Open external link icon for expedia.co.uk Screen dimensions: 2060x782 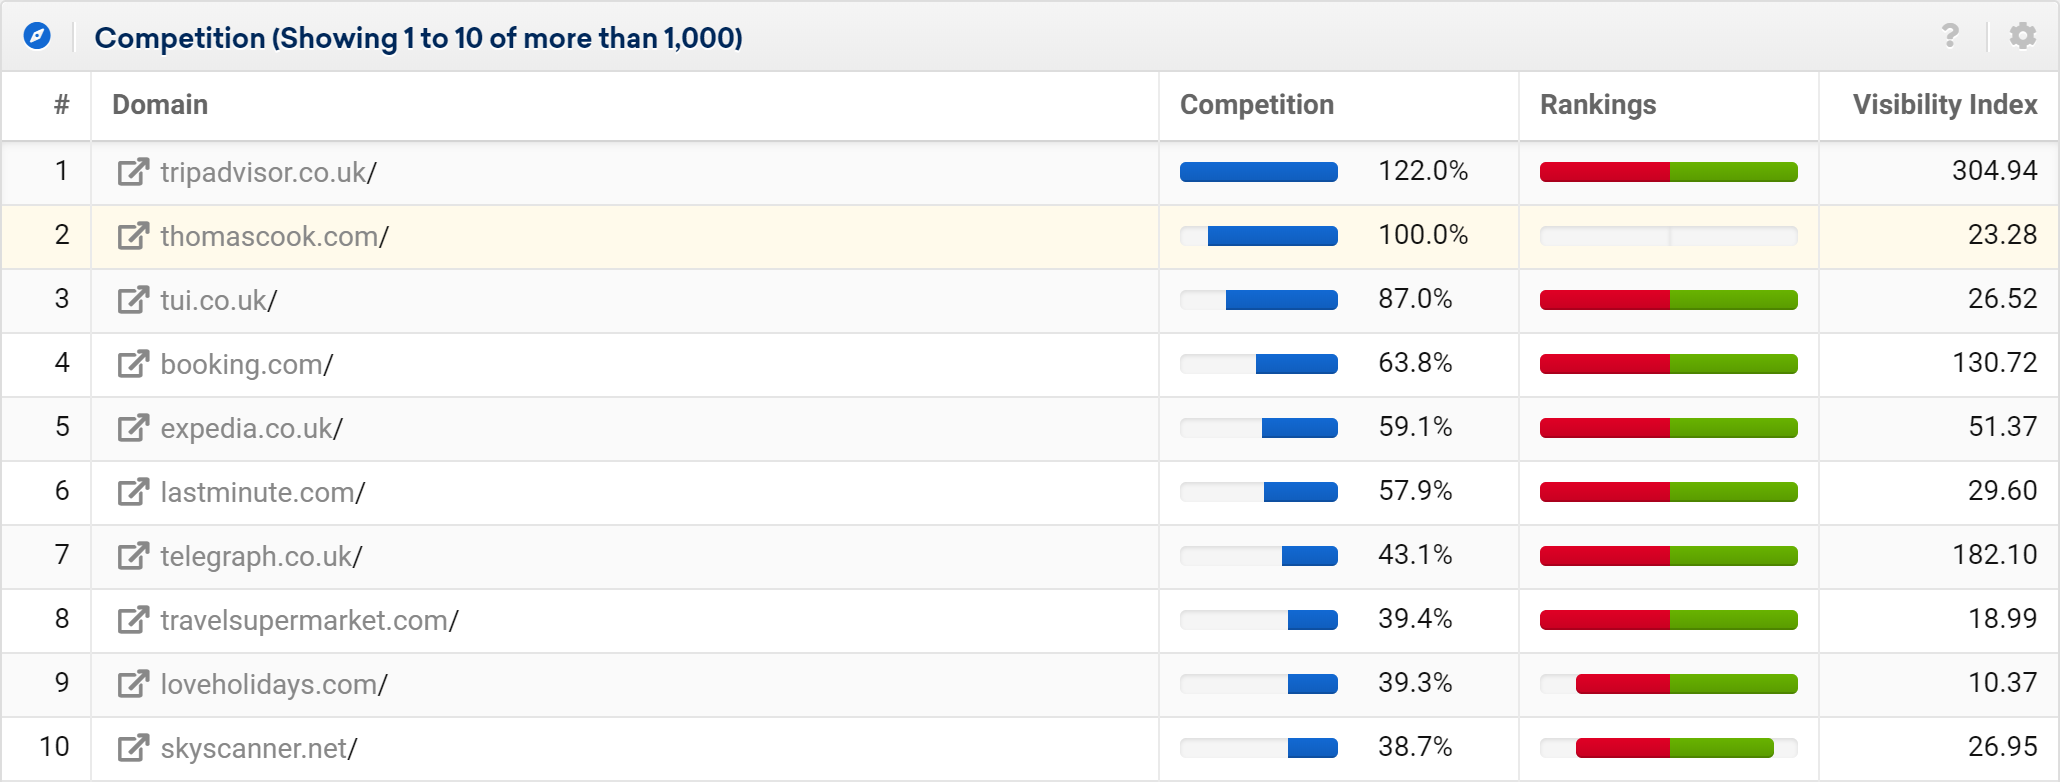(x=133, y=428)
